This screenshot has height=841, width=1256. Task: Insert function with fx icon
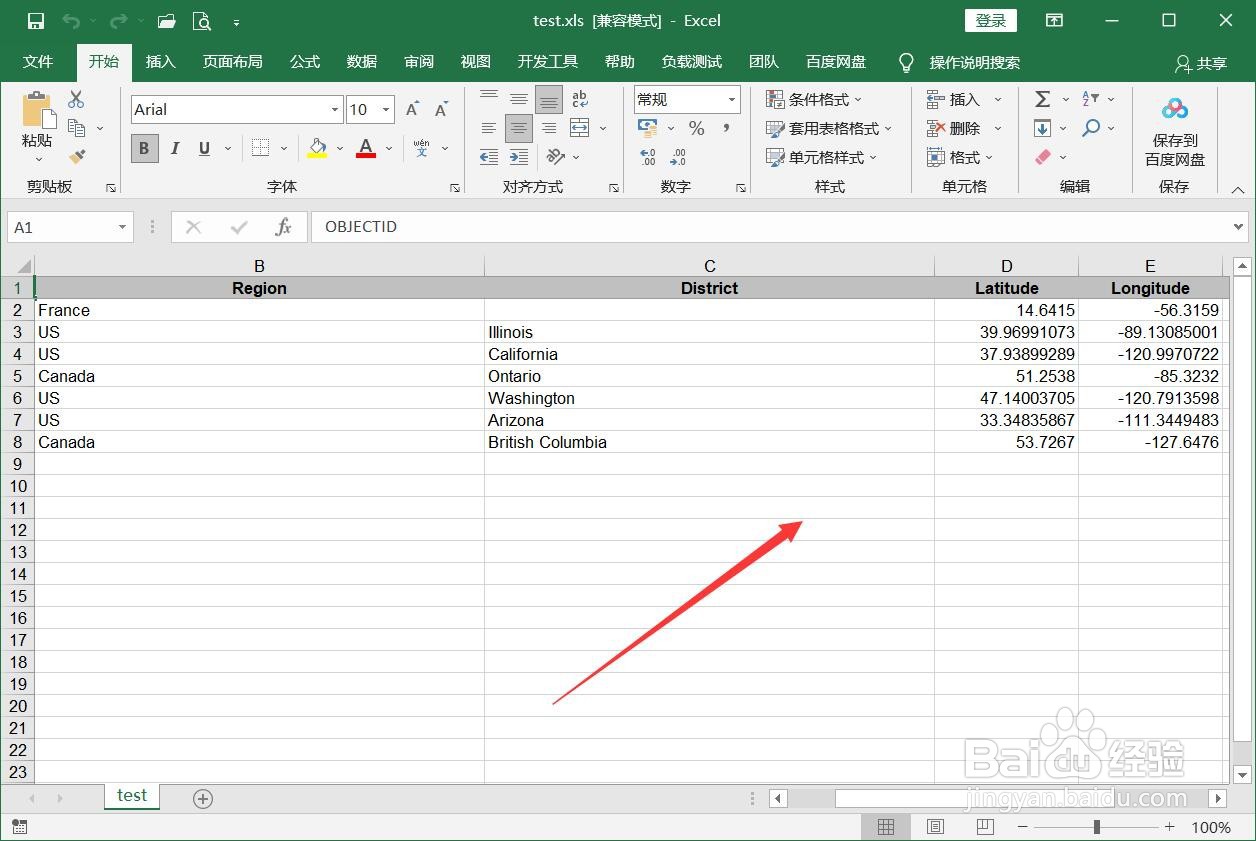[283, 227]
